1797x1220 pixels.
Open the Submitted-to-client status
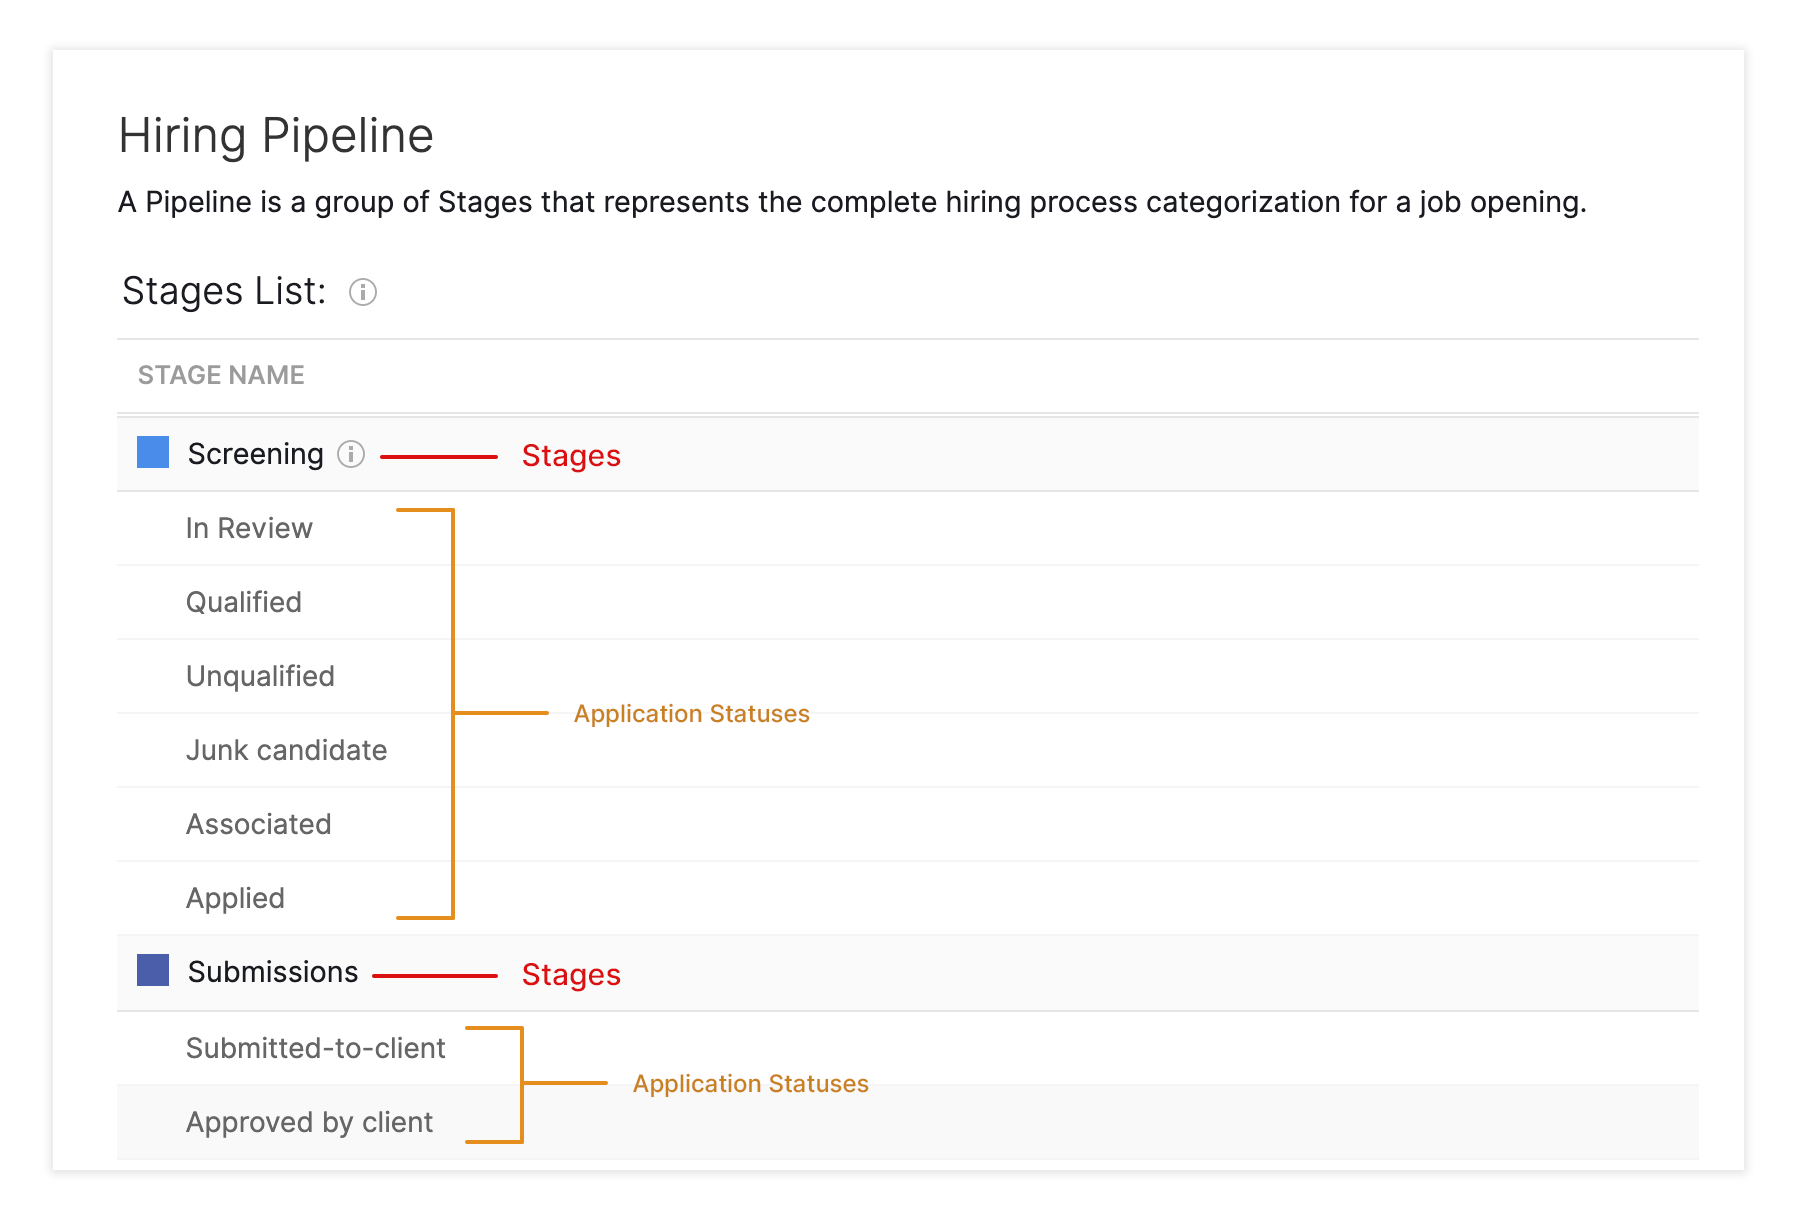[x=315, y=1048]
